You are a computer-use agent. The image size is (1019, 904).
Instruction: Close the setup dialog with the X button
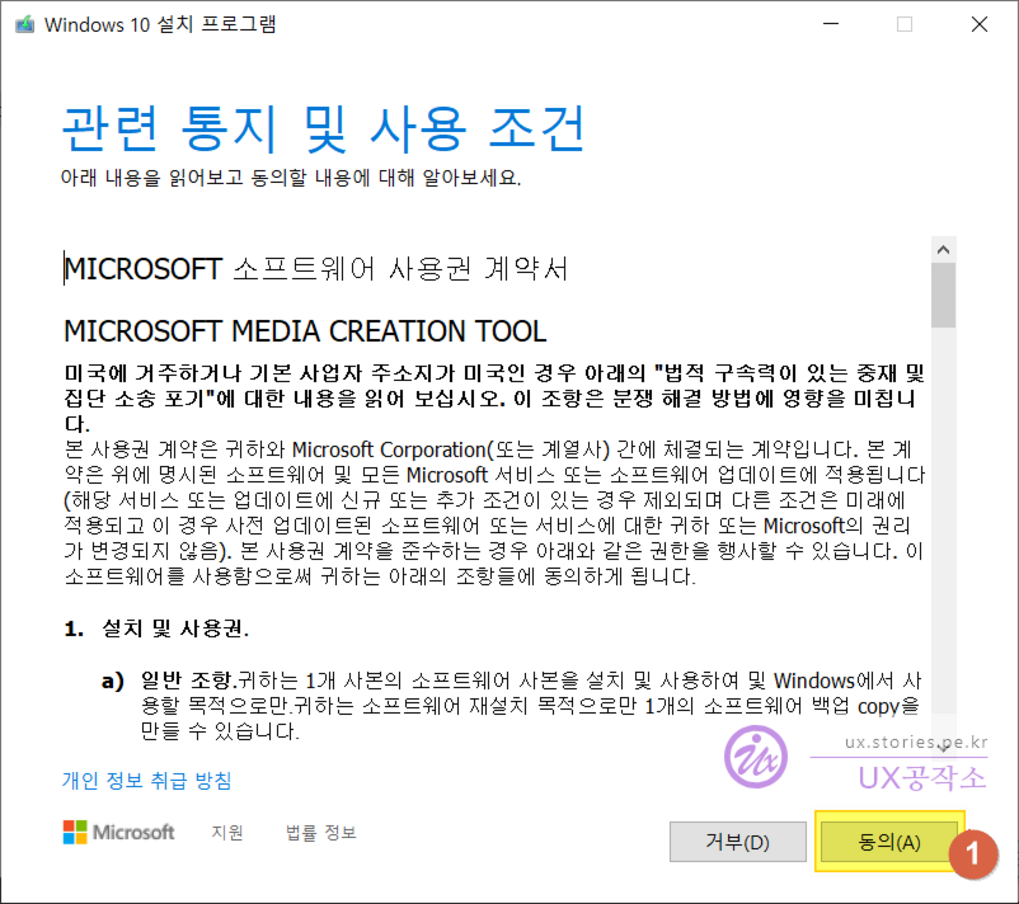pos(979,23)
